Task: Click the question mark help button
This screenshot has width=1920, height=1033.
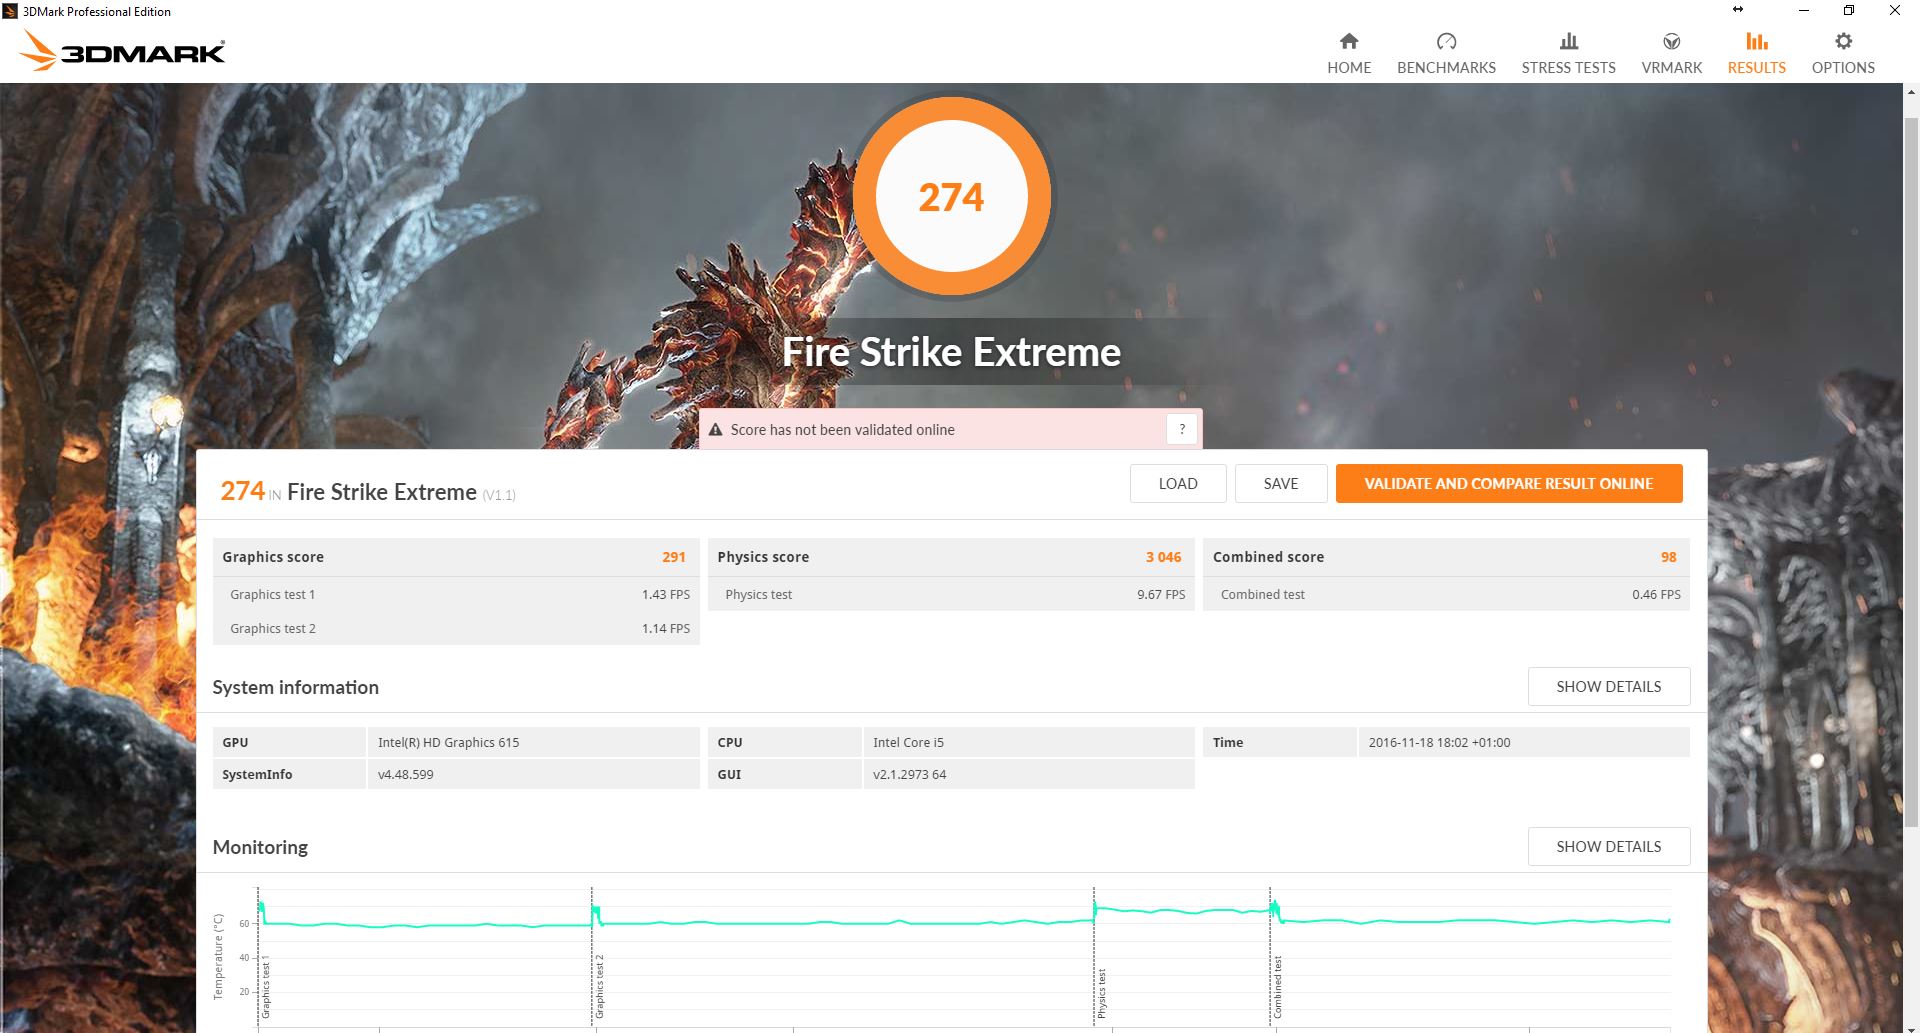Action: (x=1182, y=429)
